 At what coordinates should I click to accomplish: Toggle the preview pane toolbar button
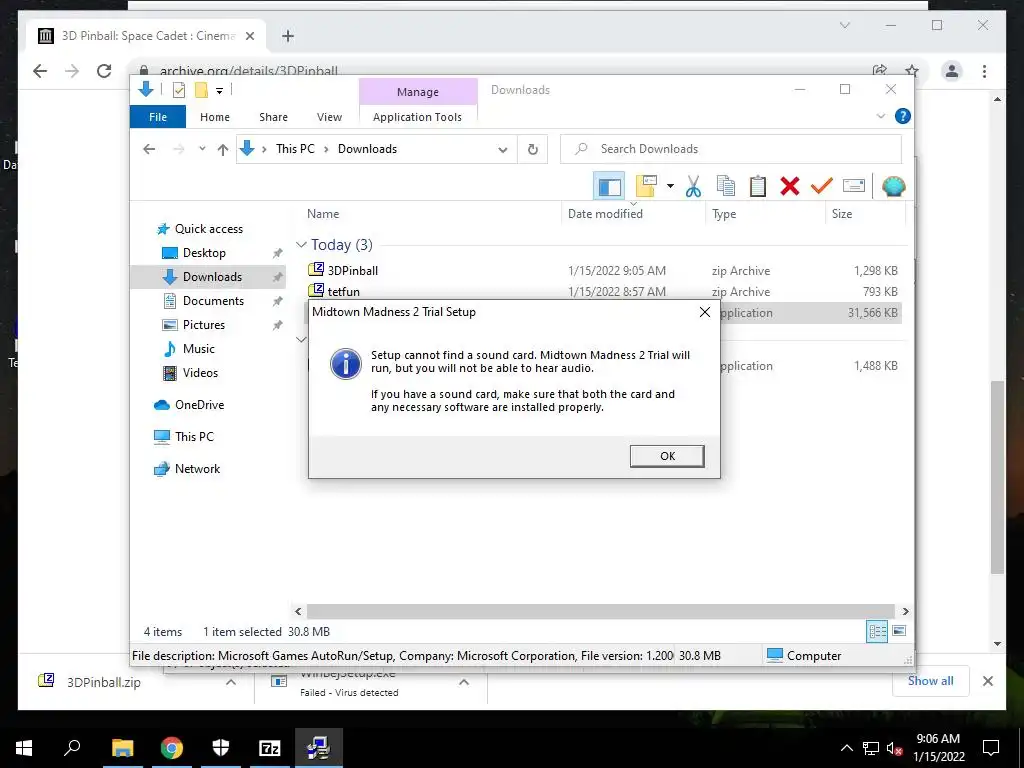(609, 187)
